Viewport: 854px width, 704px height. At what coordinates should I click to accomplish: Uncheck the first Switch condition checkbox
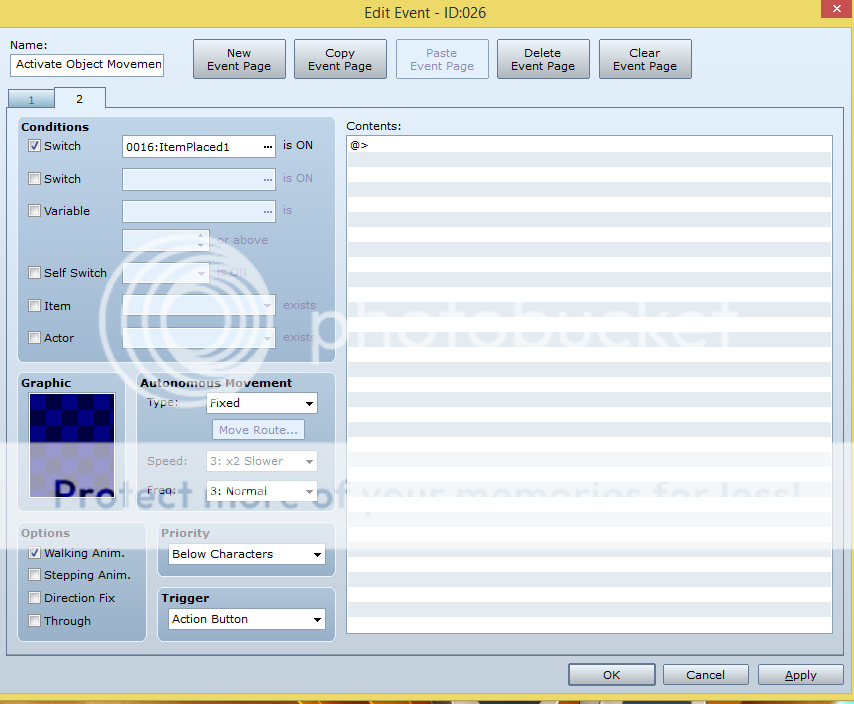coord(35,146)
